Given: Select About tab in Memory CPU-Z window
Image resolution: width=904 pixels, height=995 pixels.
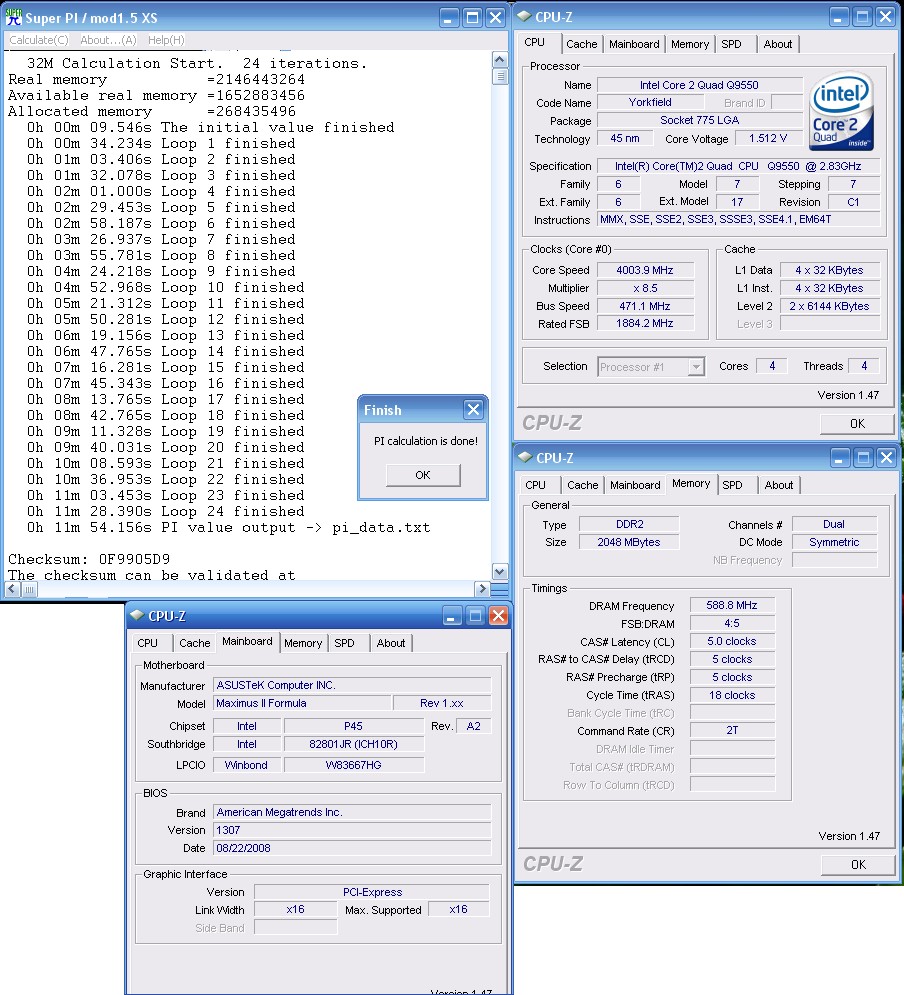Looking at the screenshot, I should 778,485.
